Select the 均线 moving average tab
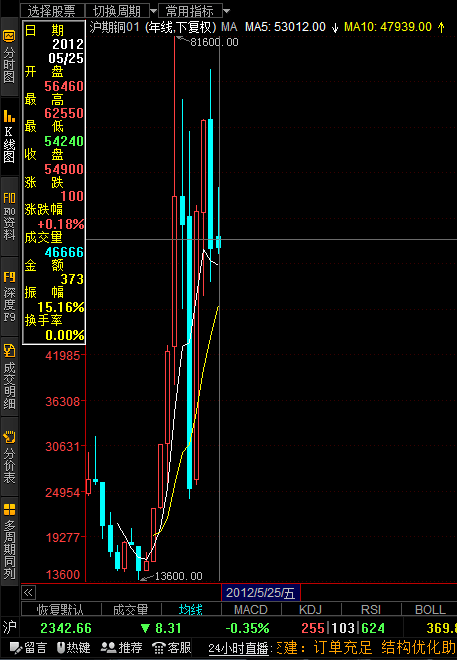 click(x=191, y=609)
